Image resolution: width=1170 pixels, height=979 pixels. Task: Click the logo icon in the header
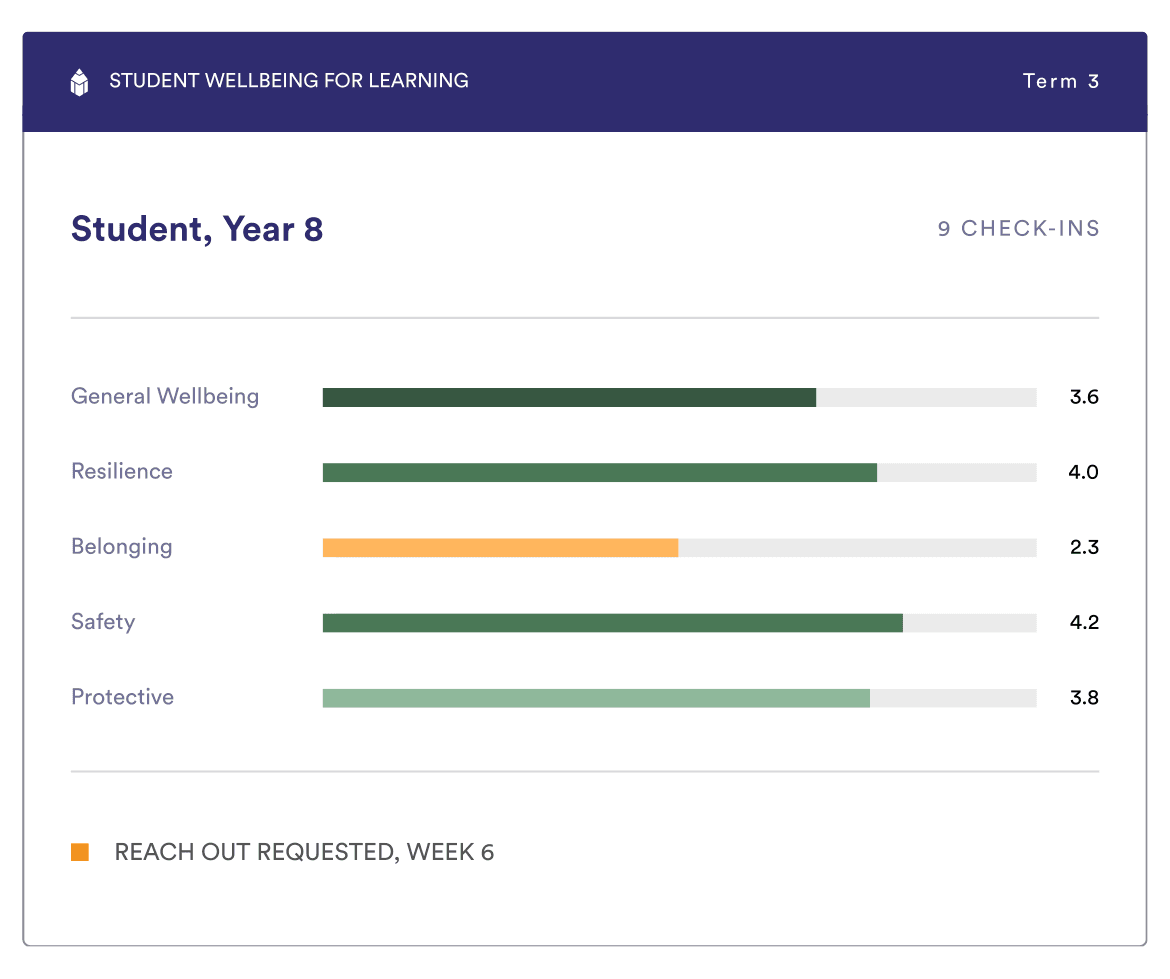click(x=79, y=82)
